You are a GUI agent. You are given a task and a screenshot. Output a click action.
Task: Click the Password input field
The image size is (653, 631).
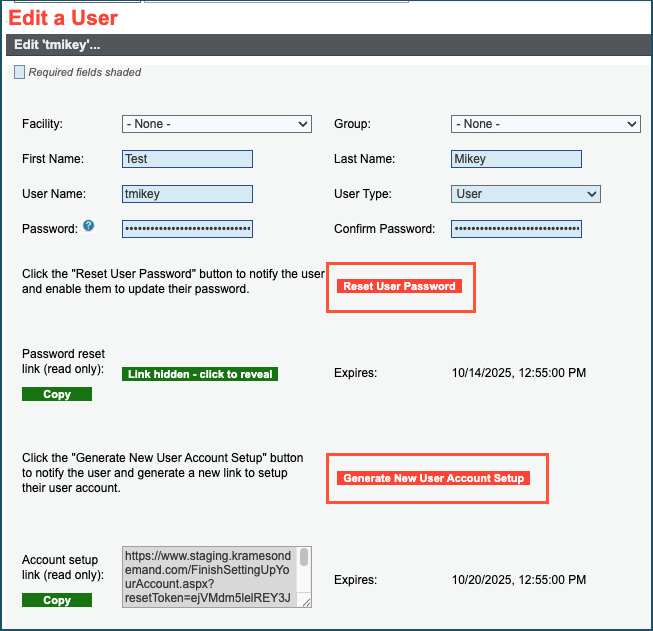[187, 229]
